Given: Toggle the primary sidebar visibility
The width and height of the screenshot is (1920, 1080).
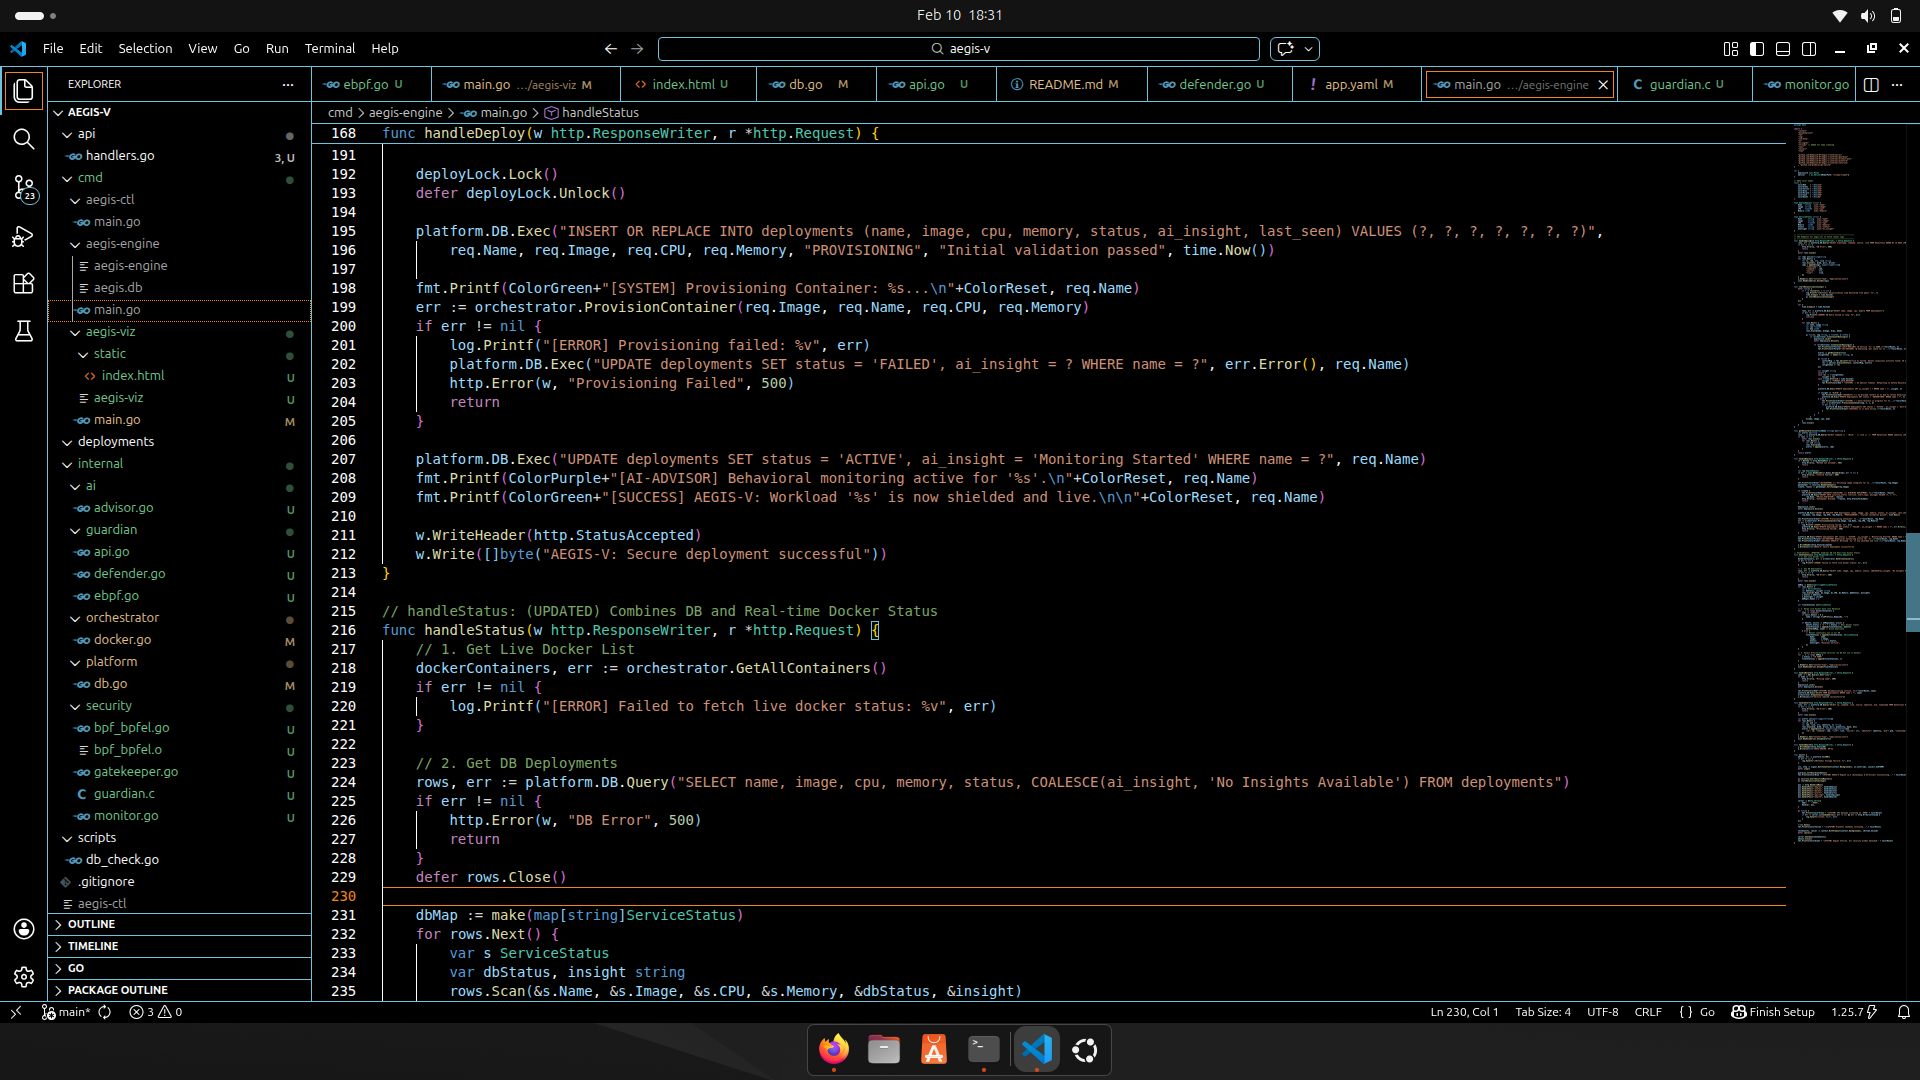Looking at the screenshot, I should pyautogui.click(x=1757, y=48).
